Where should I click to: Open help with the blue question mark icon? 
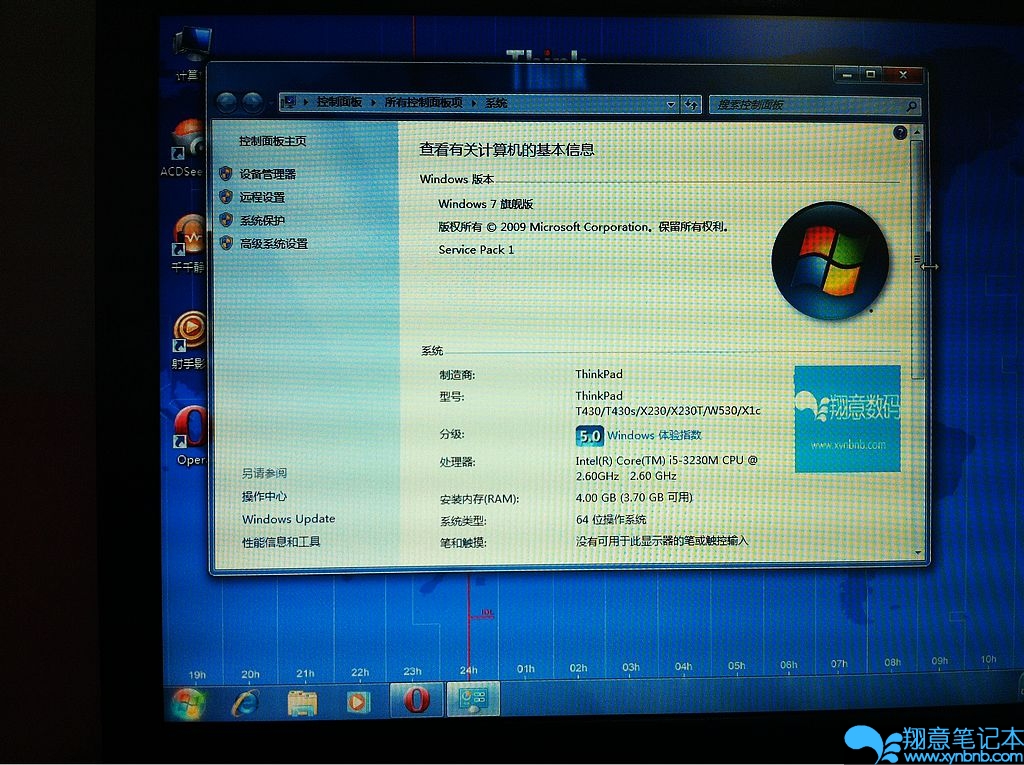coord(900,133)
